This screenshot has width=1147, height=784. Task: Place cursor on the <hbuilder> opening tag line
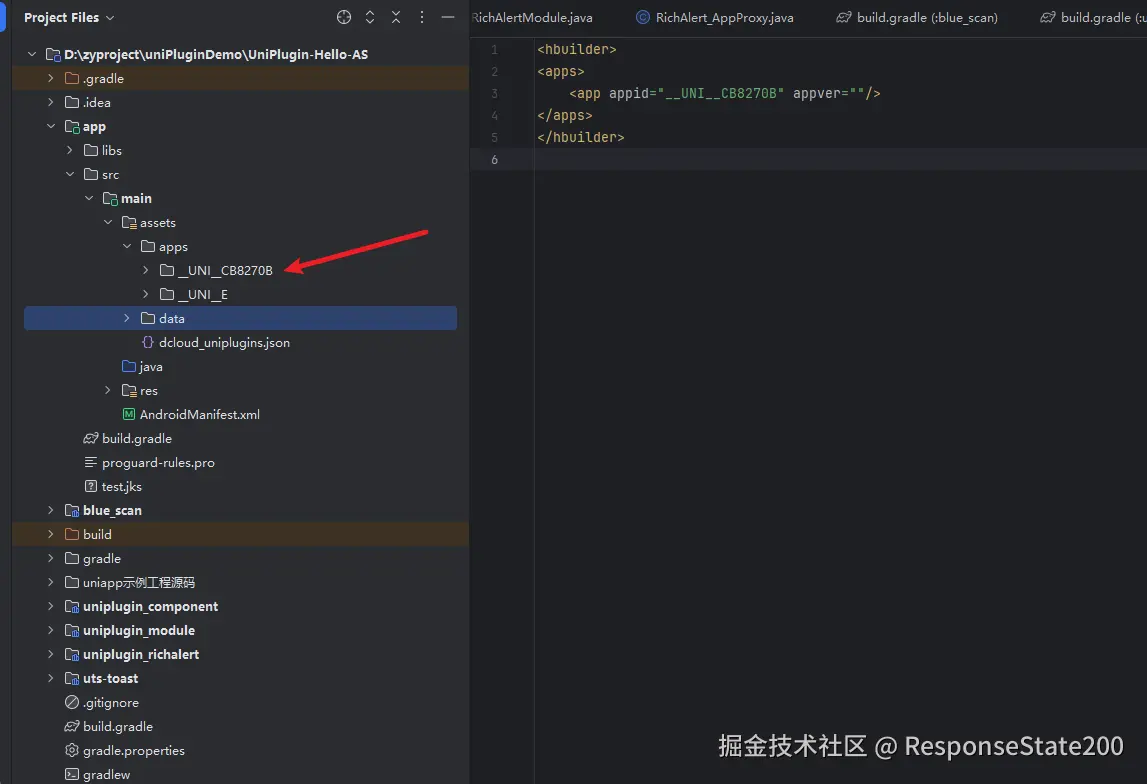(x=576, y=50)
